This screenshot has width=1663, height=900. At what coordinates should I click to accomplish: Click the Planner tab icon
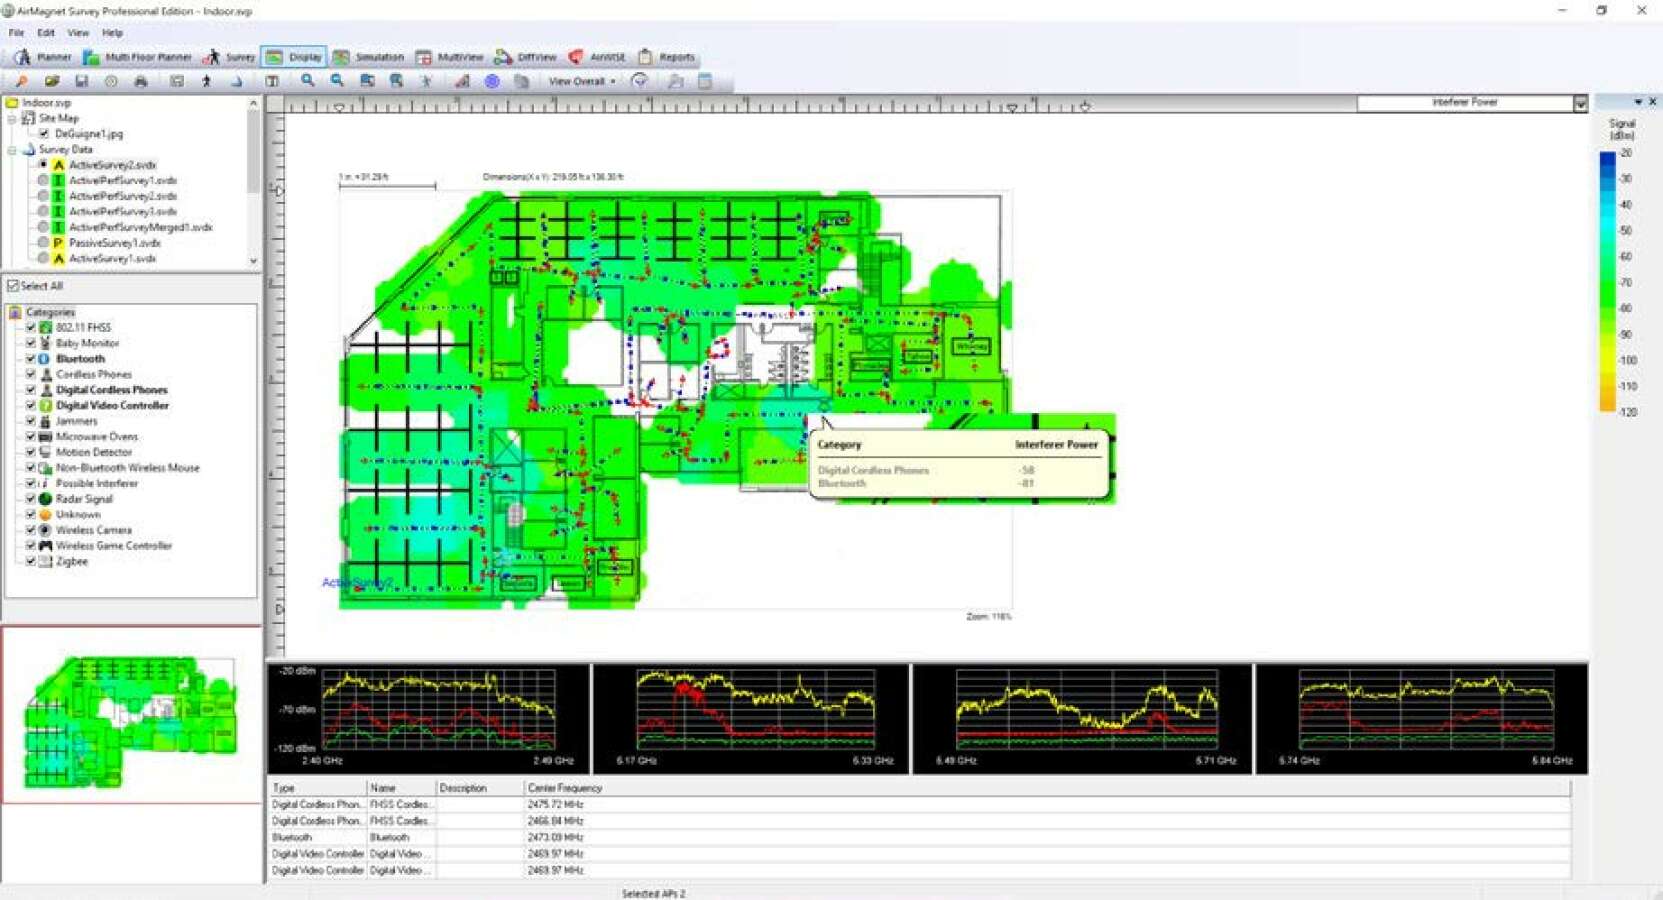[22, 57]
